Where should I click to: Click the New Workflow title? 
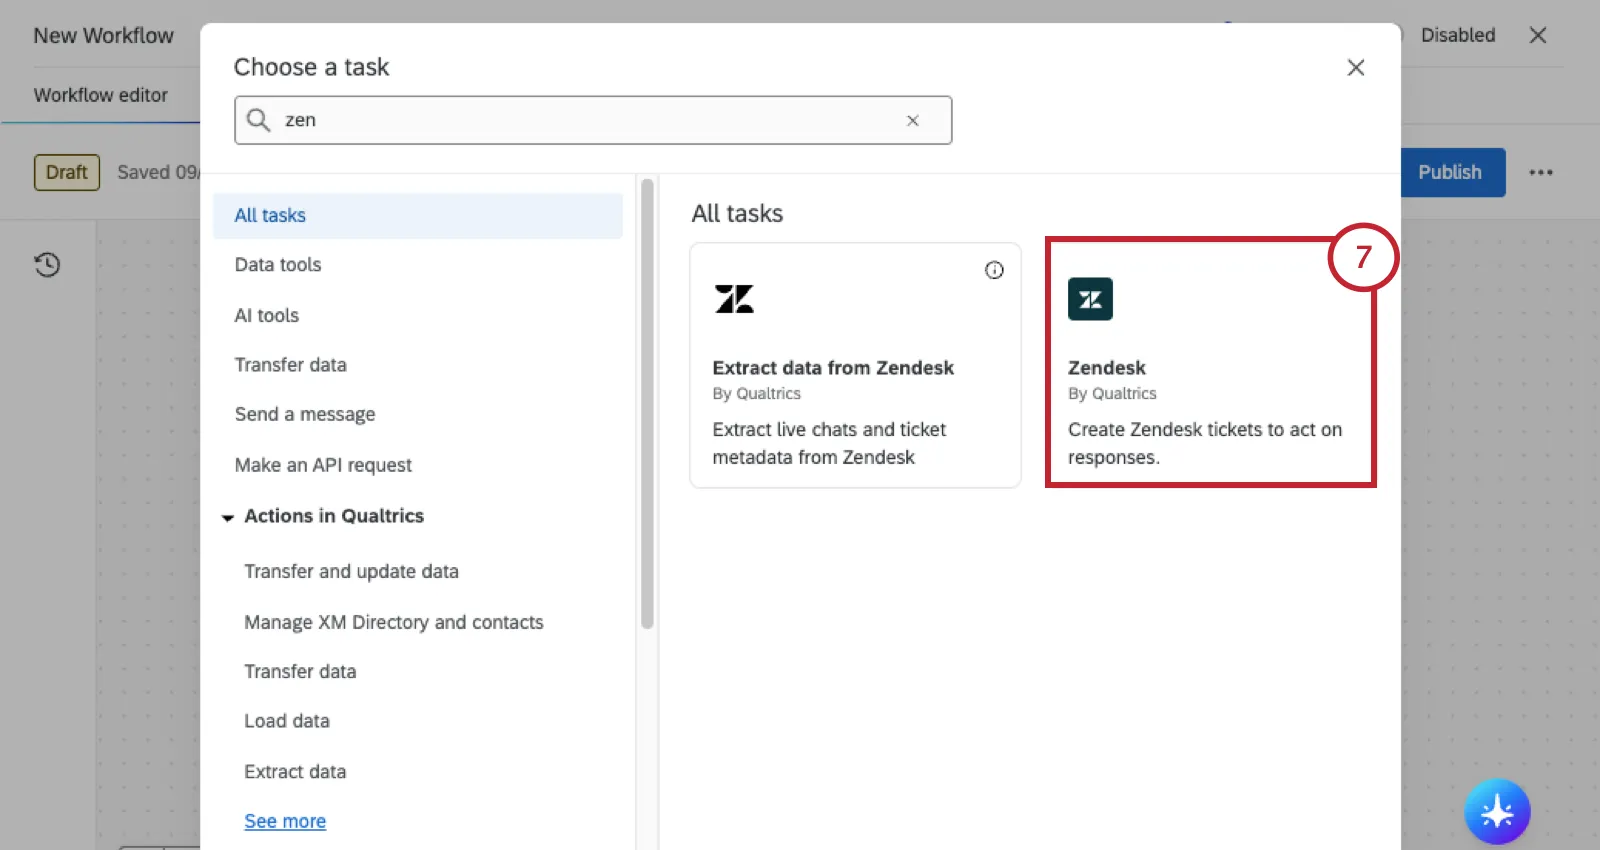point(103,35)
